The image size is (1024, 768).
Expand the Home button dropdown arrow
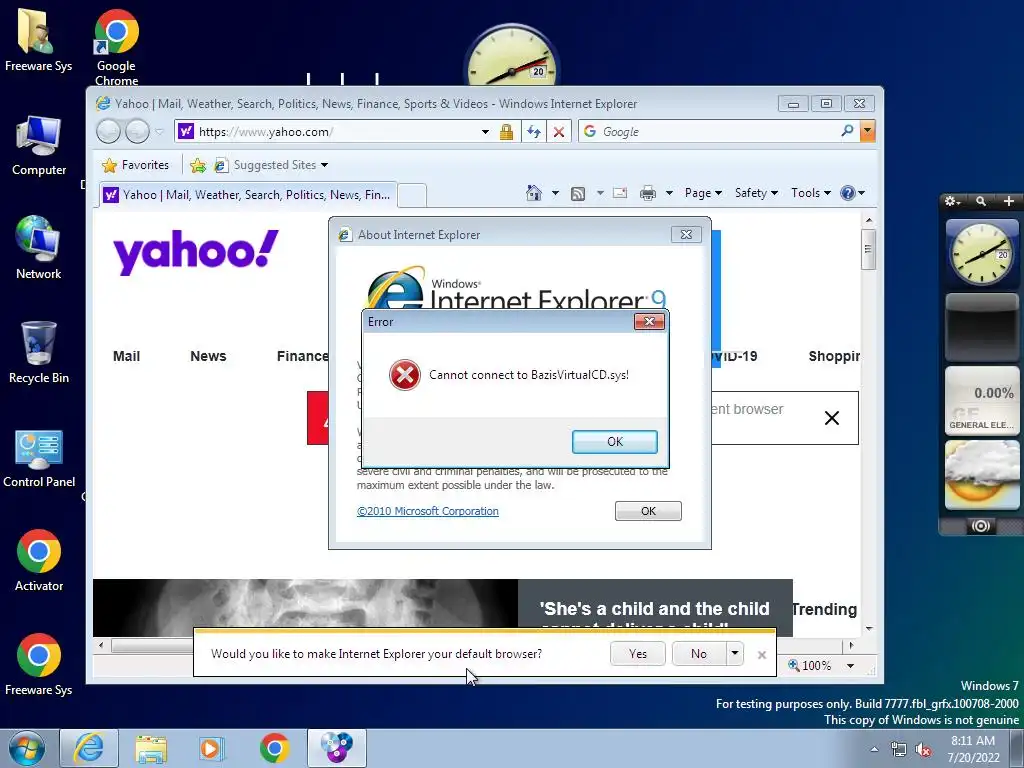(x=555, y=193)
